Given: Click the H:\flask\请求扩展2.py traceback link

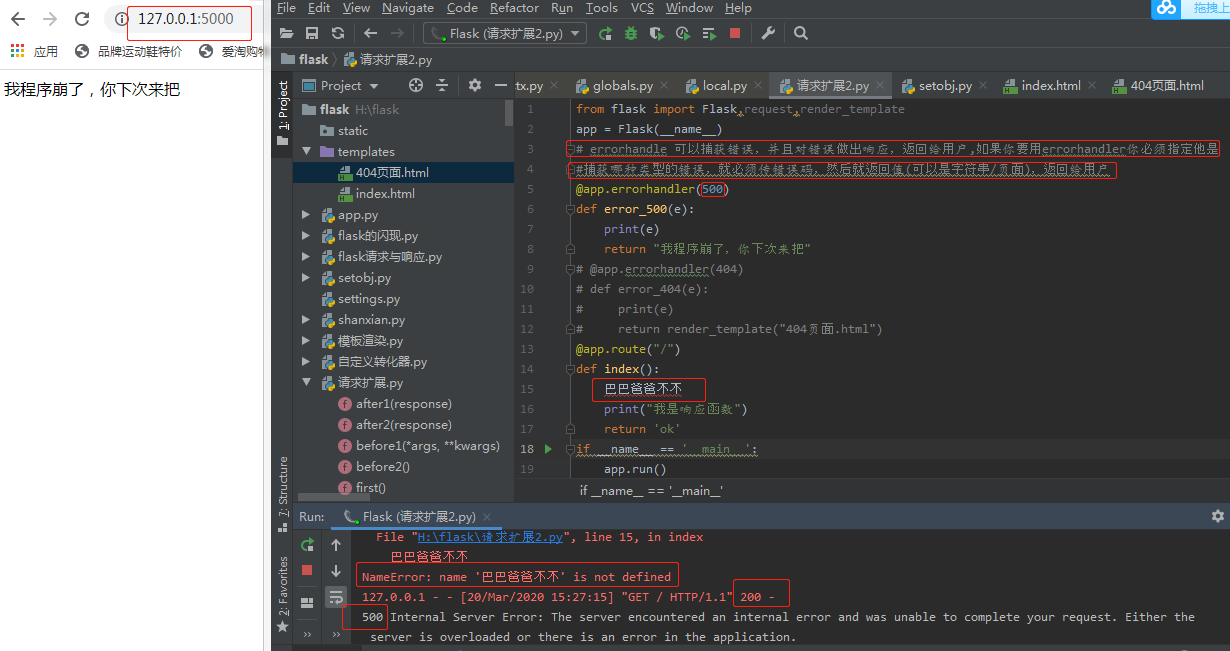Looking at the screenshot, I should click(490, 537).
